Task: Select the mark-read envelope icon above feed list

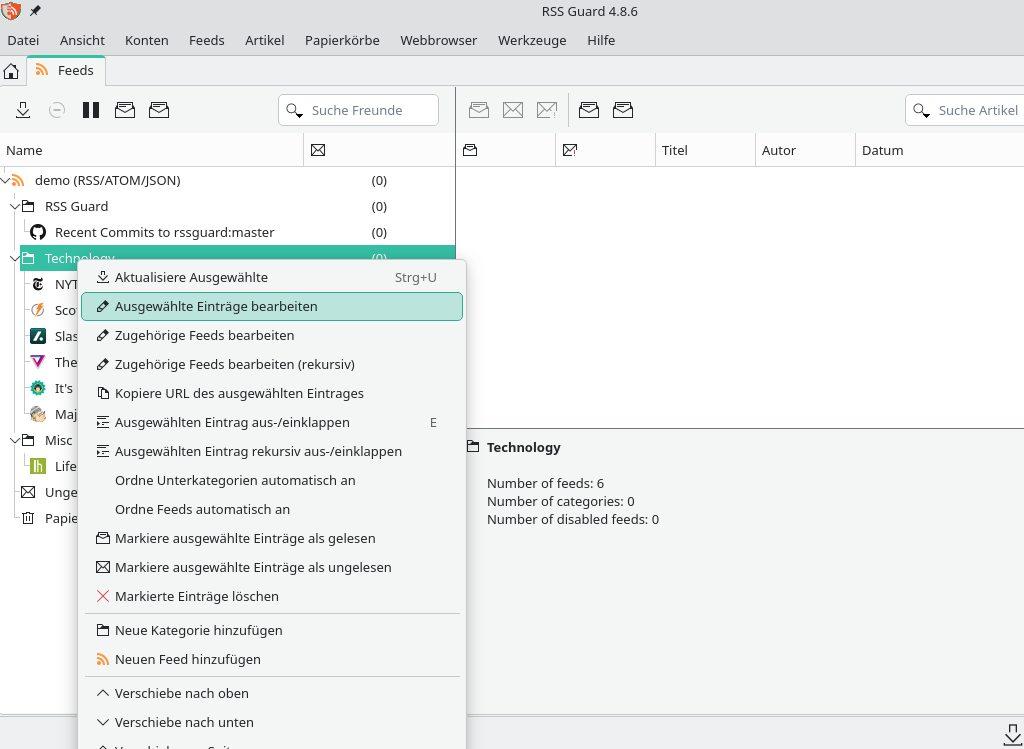Action: [x=125, y=110]
